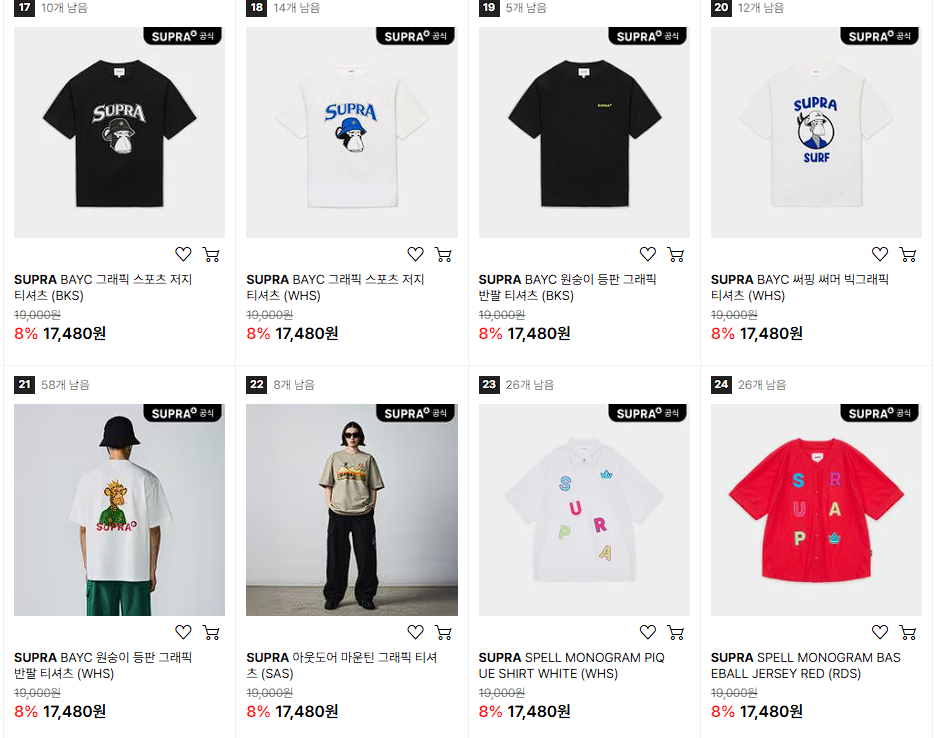Click heart icon for SPELL MONOGRAM PIQUE SHIRT
The height and width of the screenshot is (738, 935).
(x=648, y=632)
